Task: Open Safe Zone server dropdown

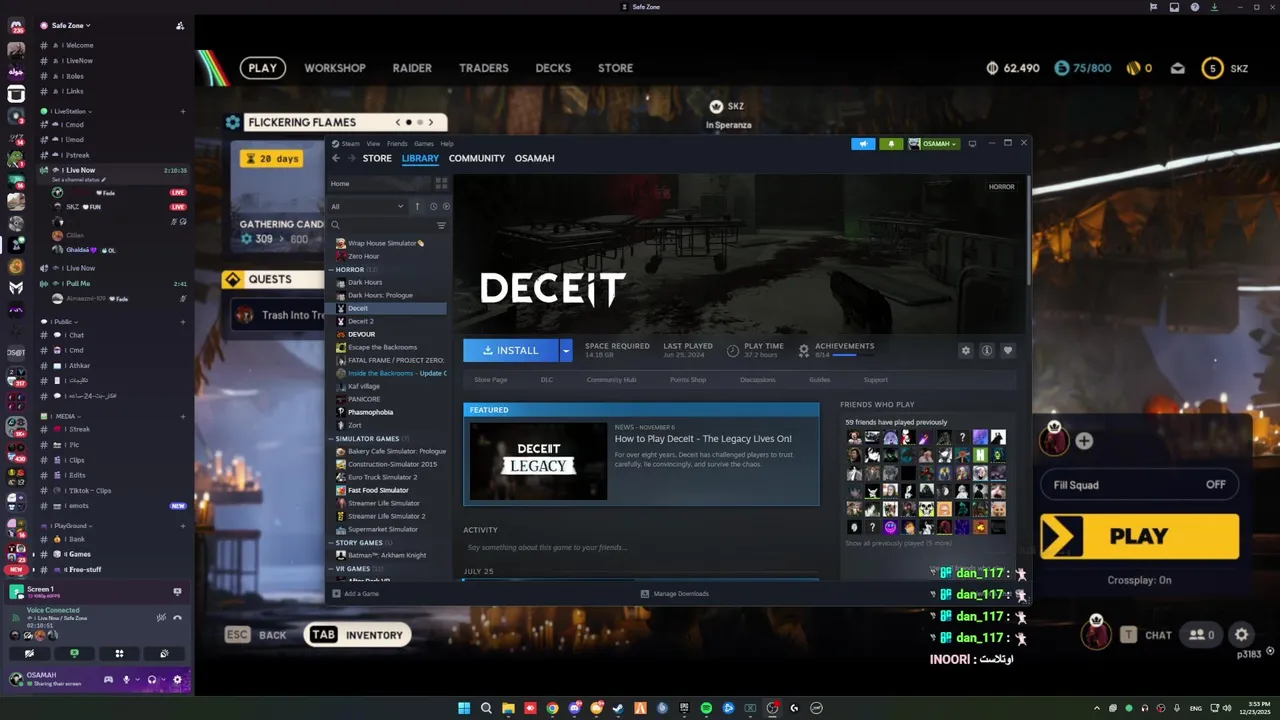Action: (x=71, y=26)
